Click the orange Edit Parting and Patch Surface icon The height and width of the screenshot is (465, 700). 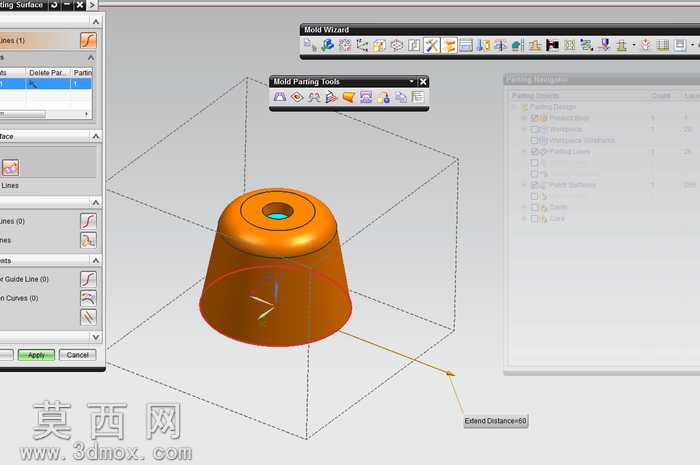click(349, 97)
